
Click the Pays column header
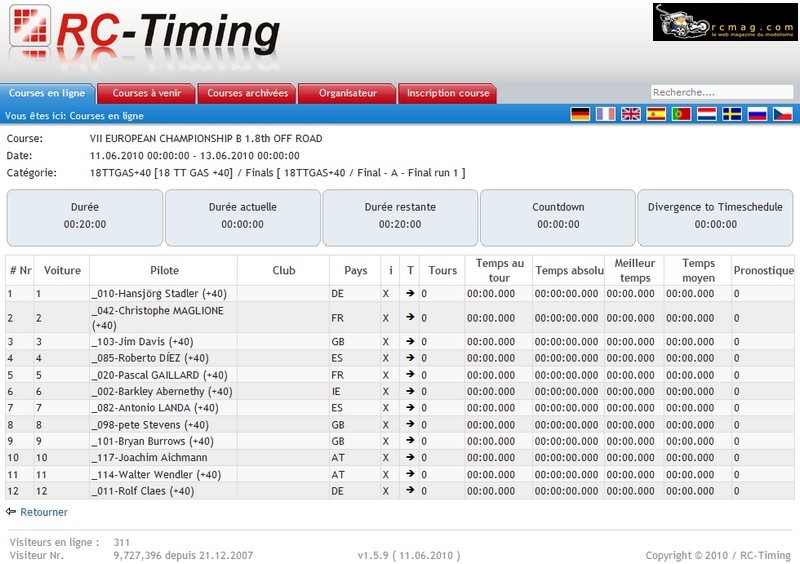click(x=356, y=271)
